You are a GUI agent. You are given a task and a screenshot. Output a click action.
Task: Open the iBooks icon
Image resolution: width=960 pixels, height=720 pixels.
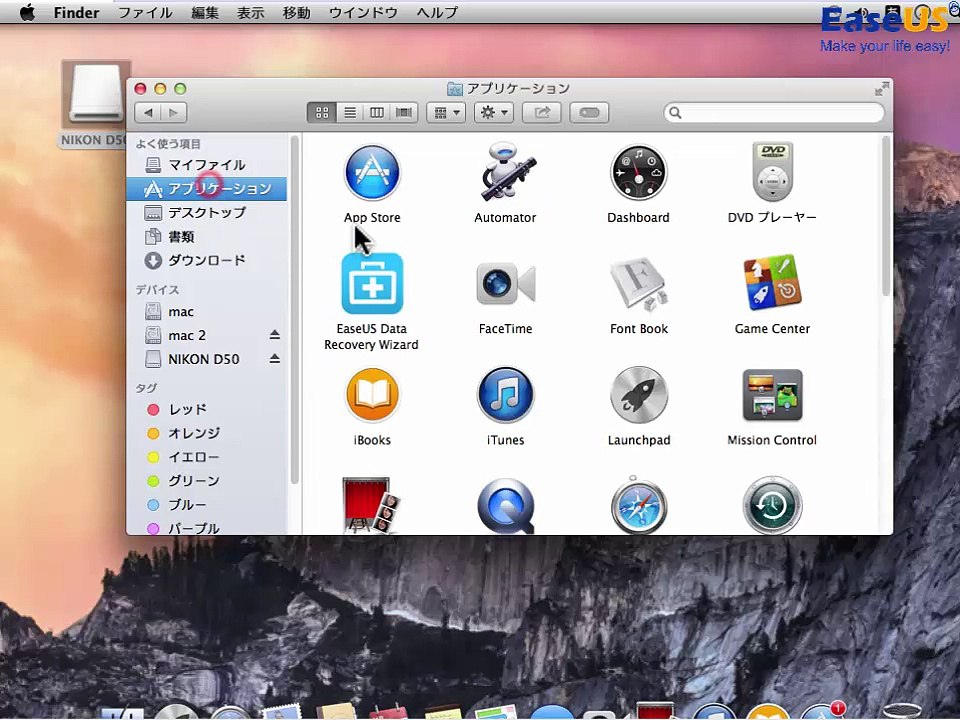(x=372, y=395)
